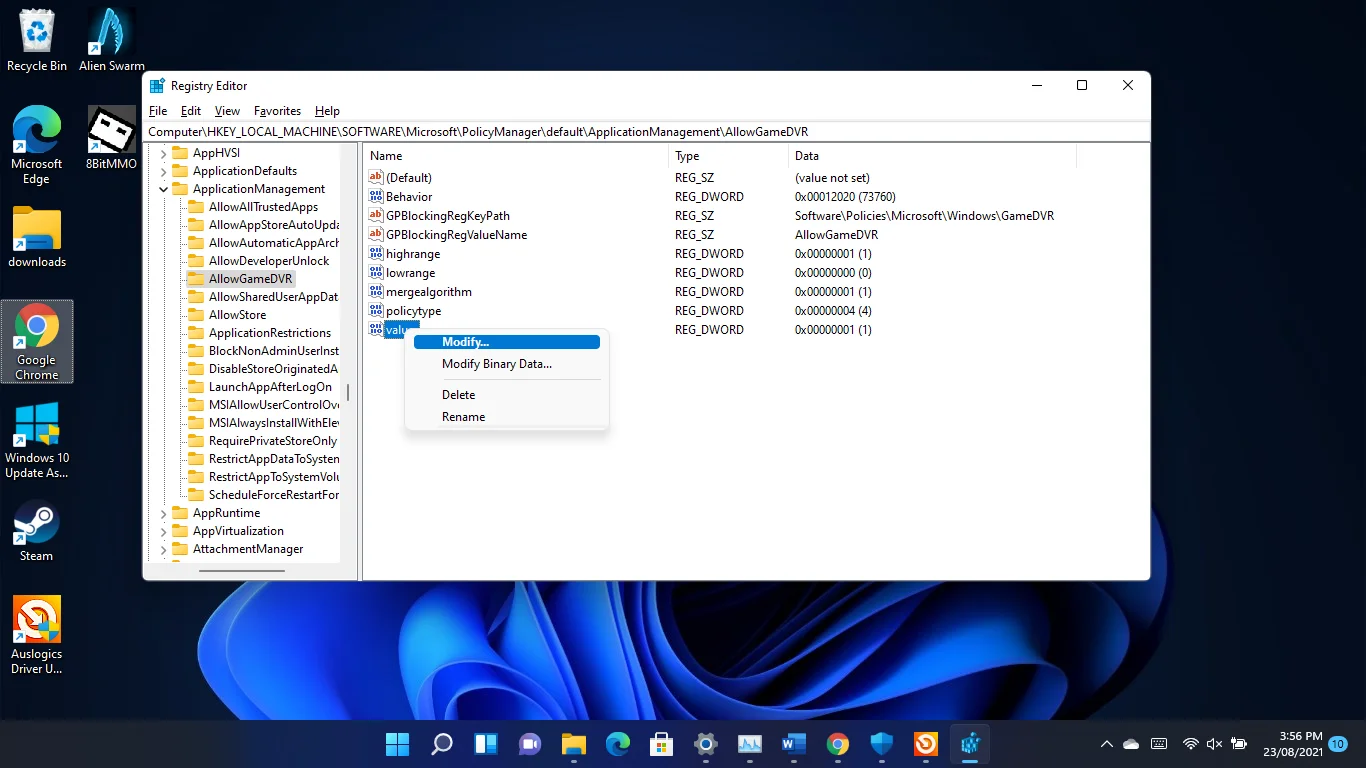Click the tree pane horizontal scrollbar
The image size is (1366, 768).
click(241, 571)
